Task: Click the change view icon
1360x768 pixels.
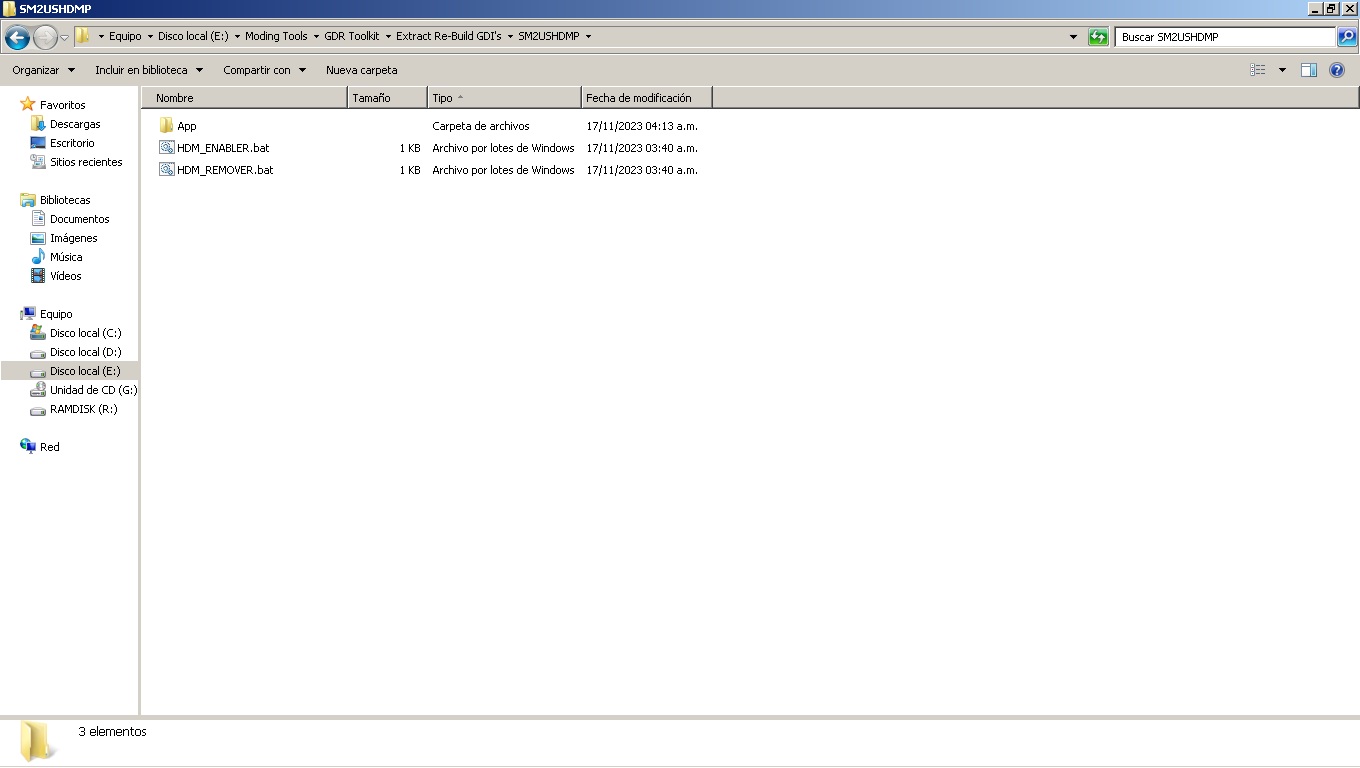Action: [x=1258, y=70]
